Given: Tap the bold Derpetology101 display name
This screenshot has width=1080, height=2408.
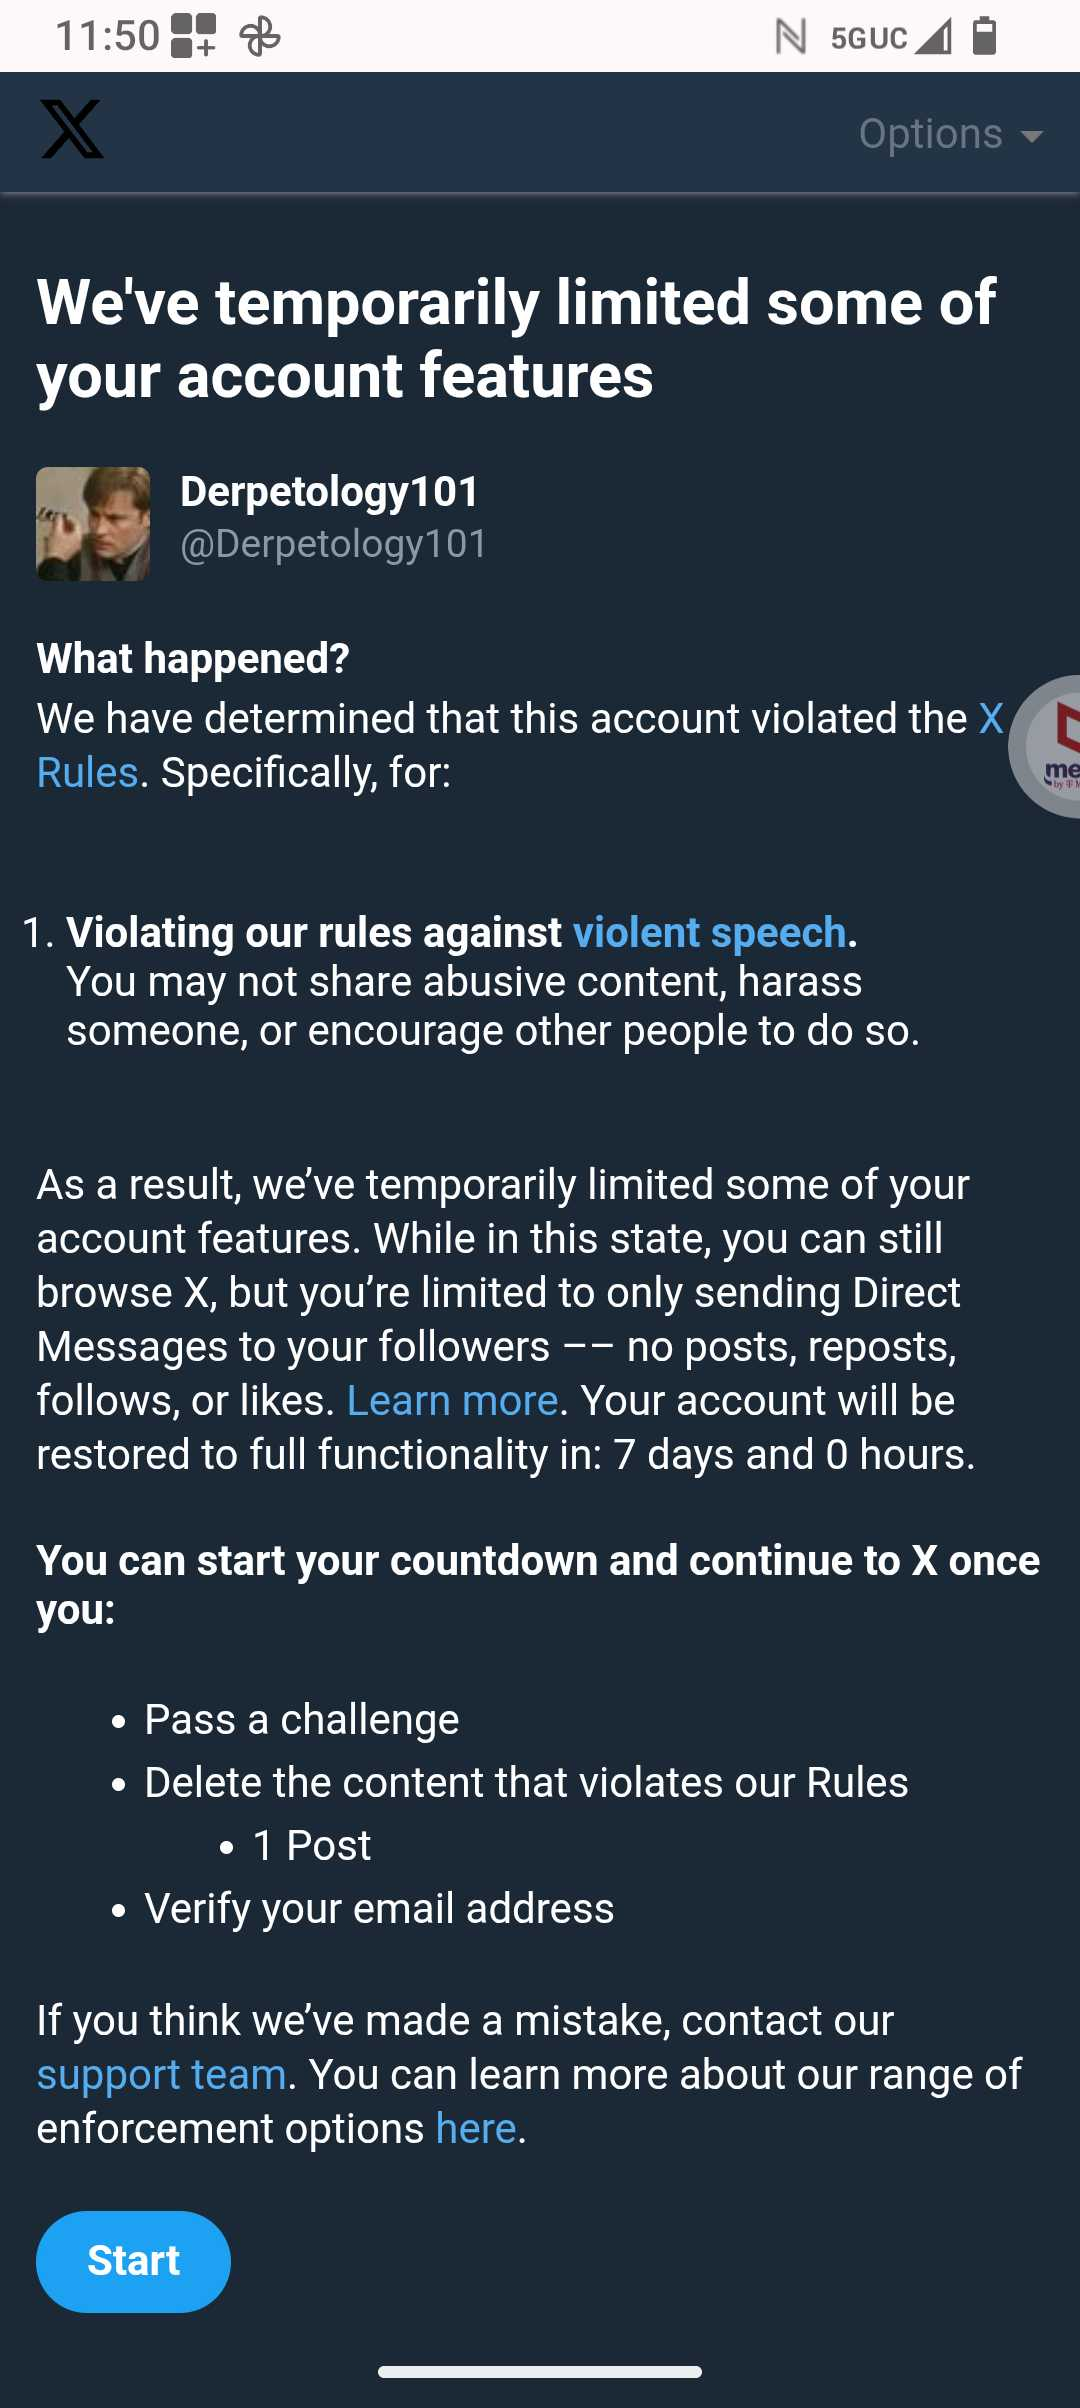Looking at the screenshot, I should (x=330, y=491).
